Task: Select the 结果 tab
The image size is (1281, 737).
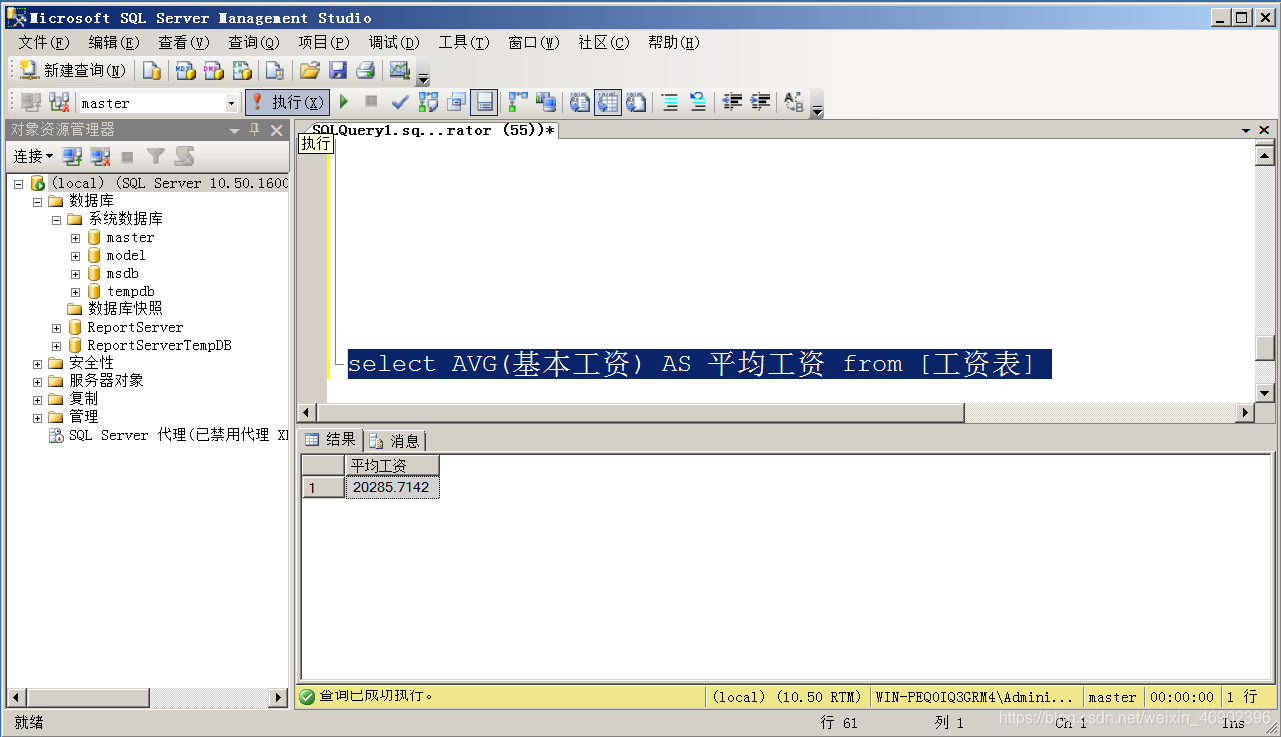Action: [331, 439]
